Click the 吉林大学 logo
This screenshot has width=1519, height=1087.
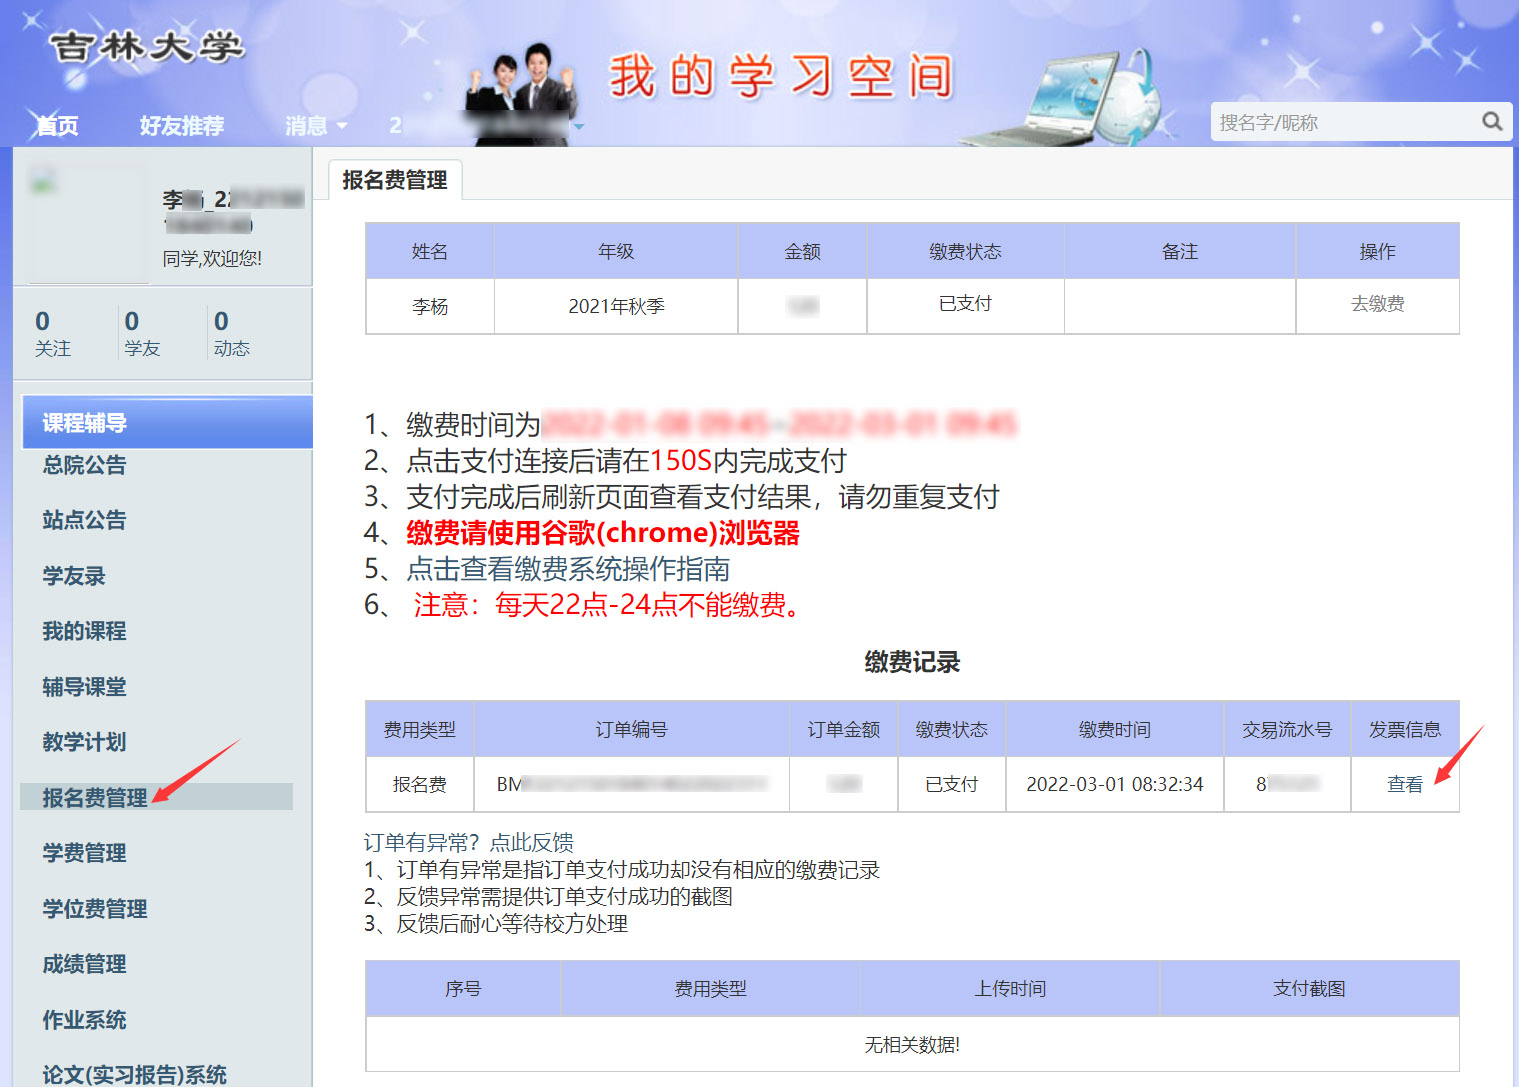click(x=146, y=47)
